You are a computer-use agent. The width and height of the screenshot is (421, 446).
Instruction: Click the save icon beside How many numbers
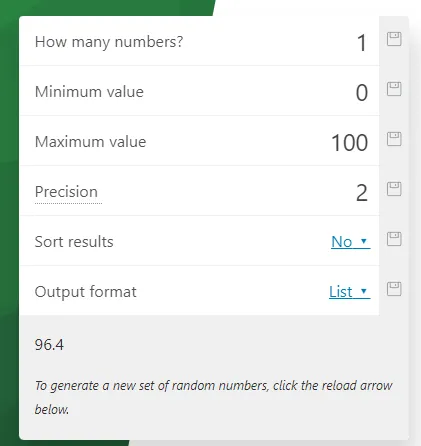coord(394,39)
